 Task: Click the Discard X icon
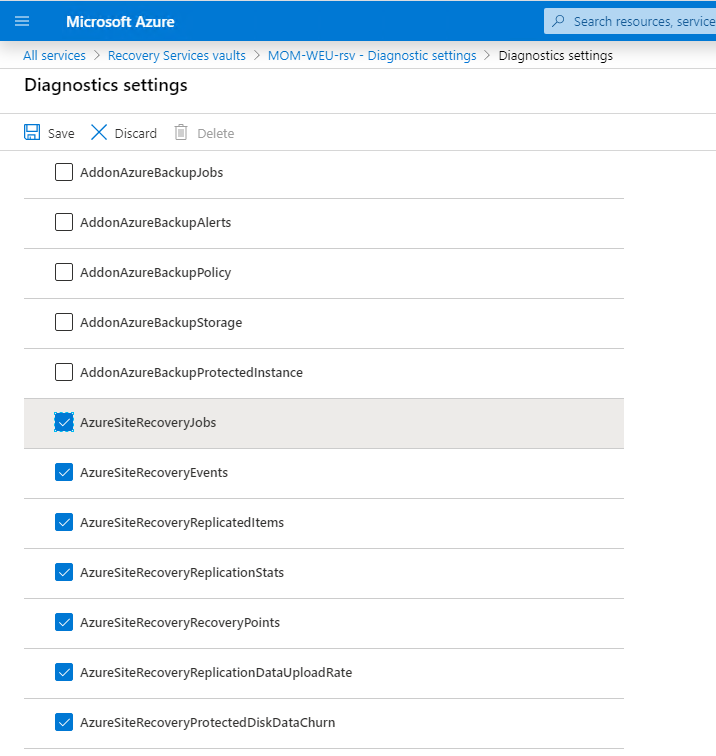(x=99, y=132)
